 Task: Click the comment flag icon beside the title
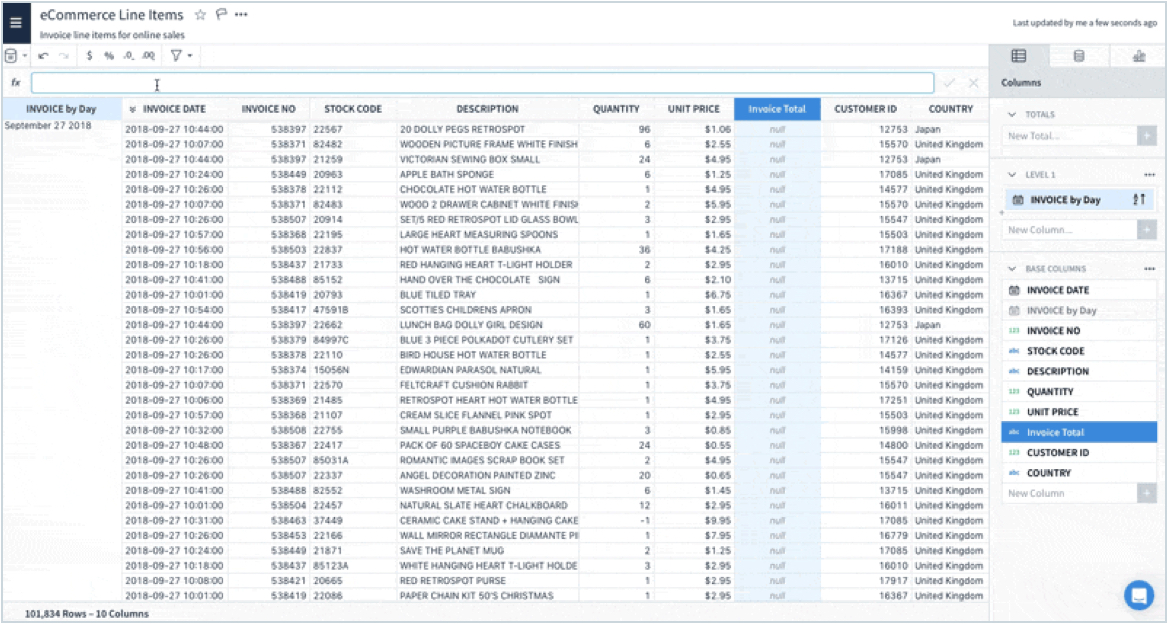220,15
